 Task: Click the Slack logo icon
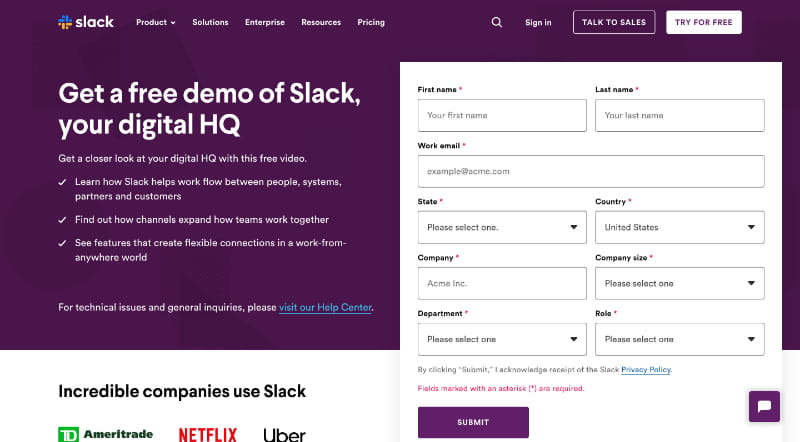pyautogui.click(x=66, y=22)
